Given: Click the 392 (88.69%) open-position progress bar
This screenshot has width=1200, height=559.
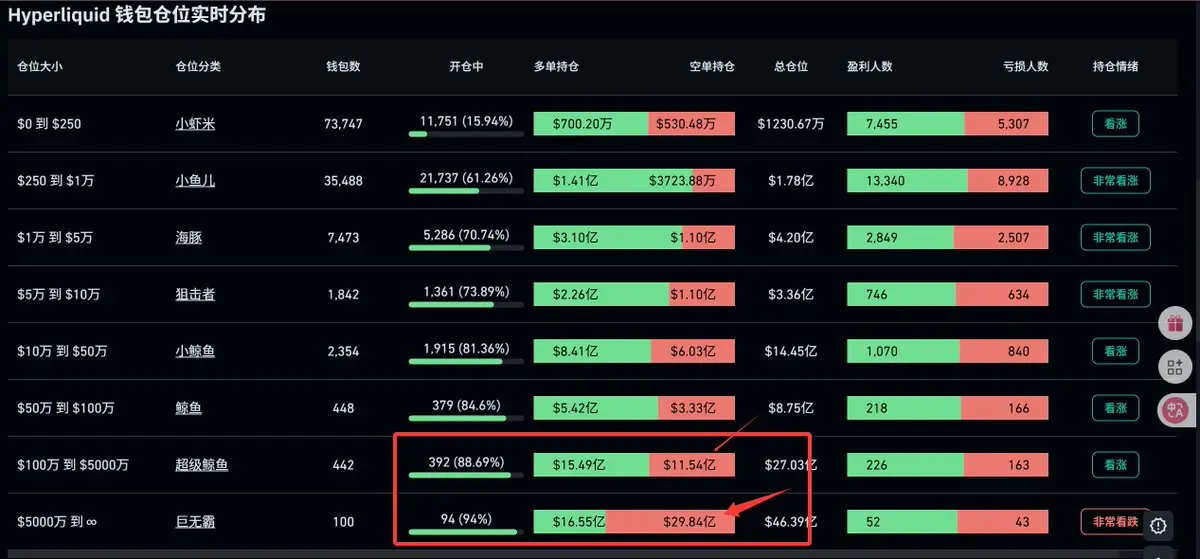Looking at the screenshot, I should pos(466,475).
